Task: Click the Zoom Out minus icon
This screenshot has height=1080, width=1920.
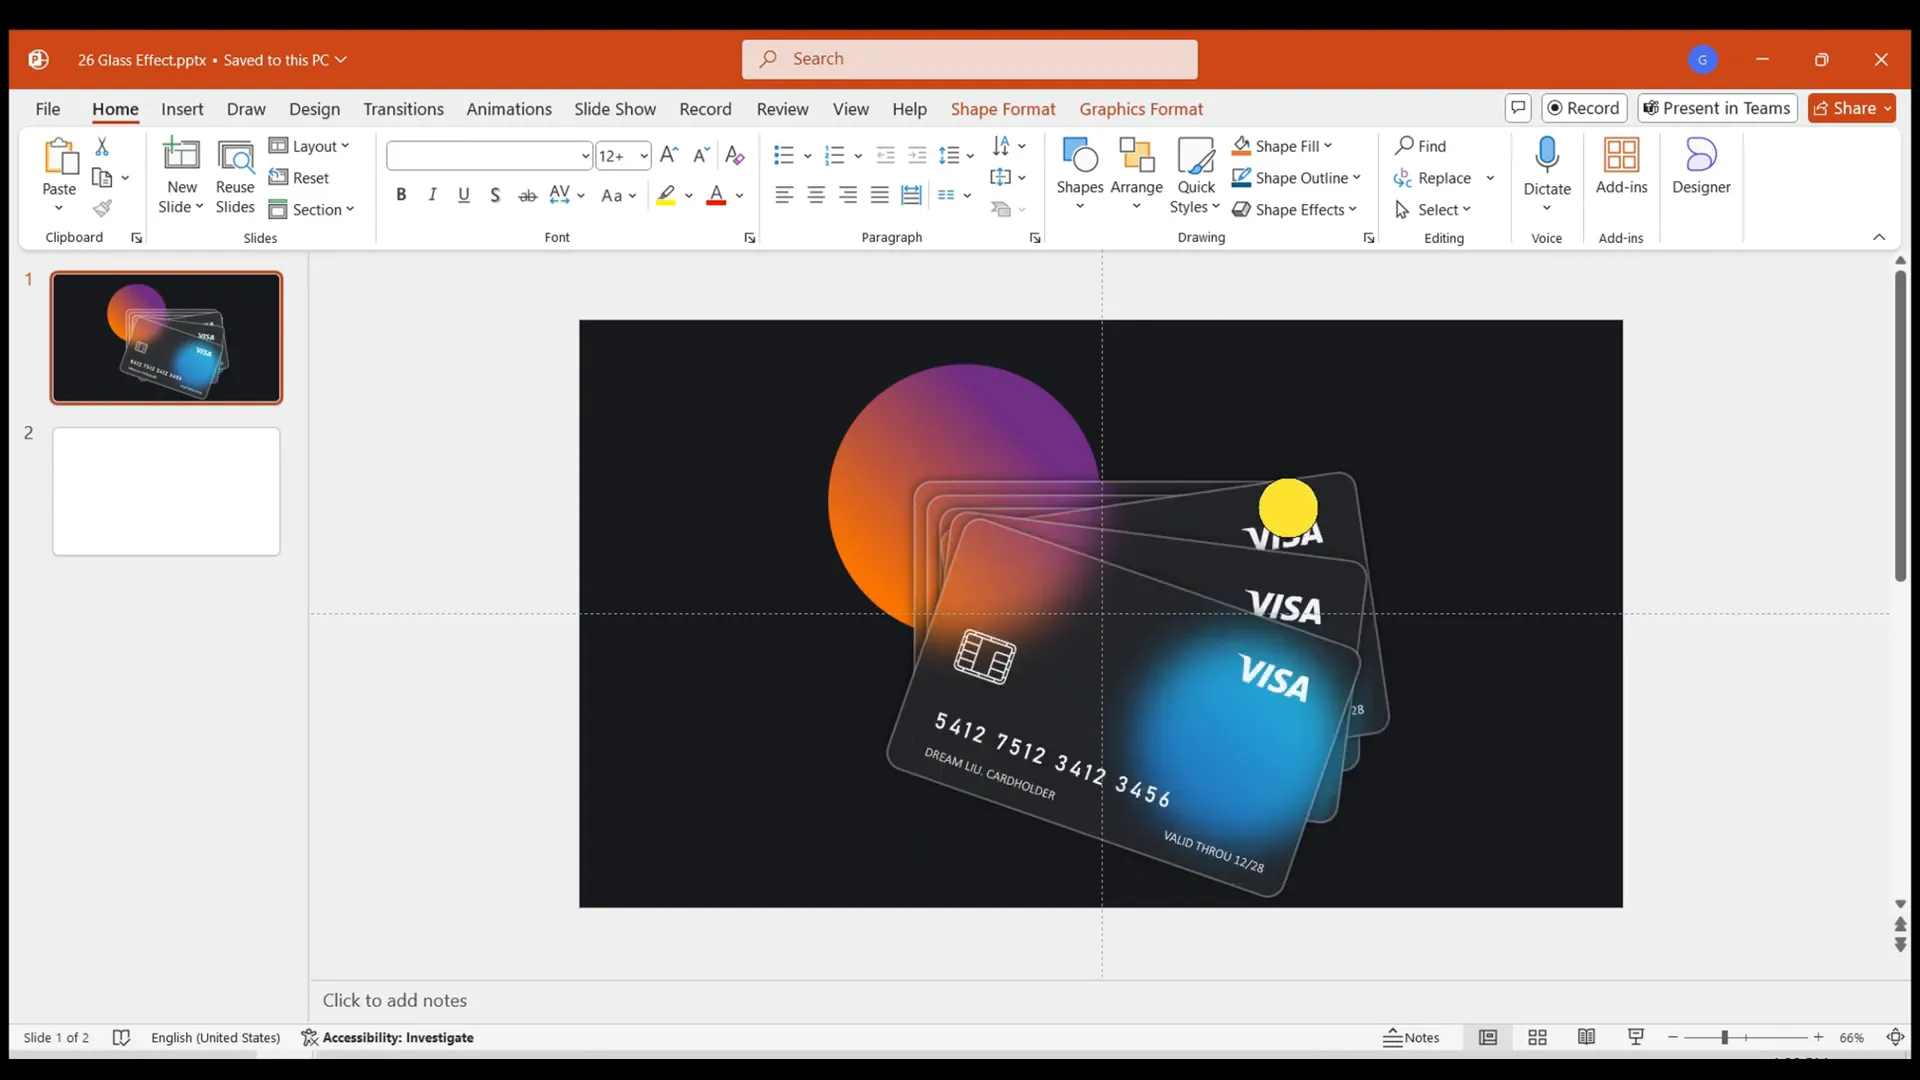Action: pyautogui.click(x=1673, y=1038)
